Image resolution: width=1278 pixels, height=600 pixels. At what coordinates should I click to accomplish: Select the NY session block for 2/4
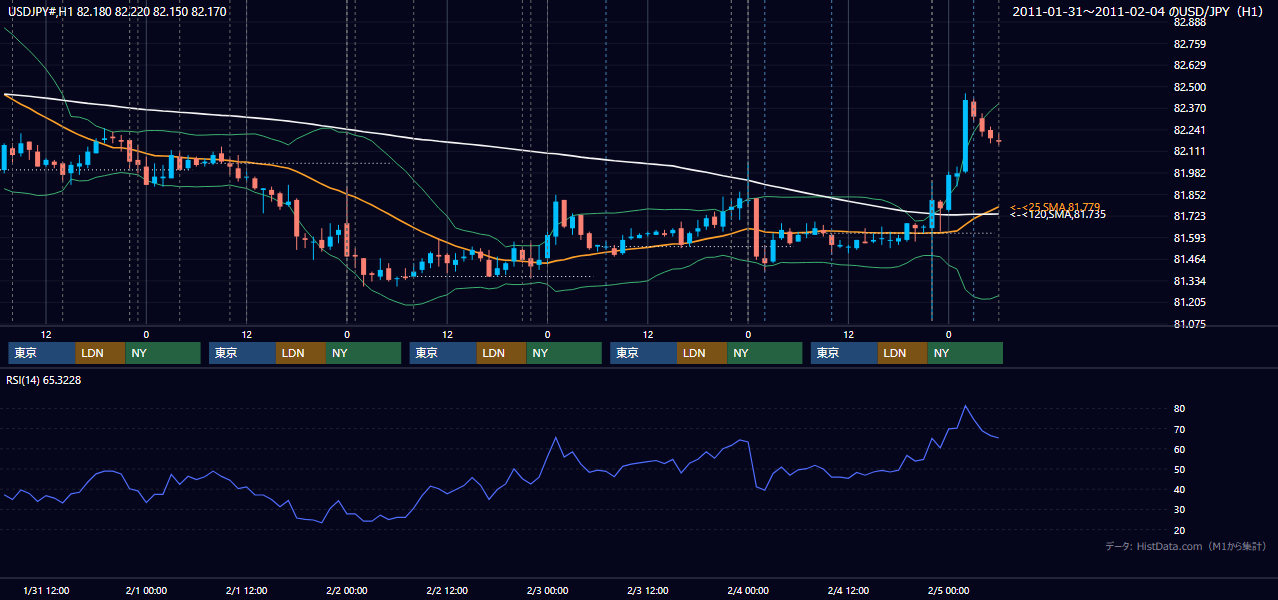(965, 353)
